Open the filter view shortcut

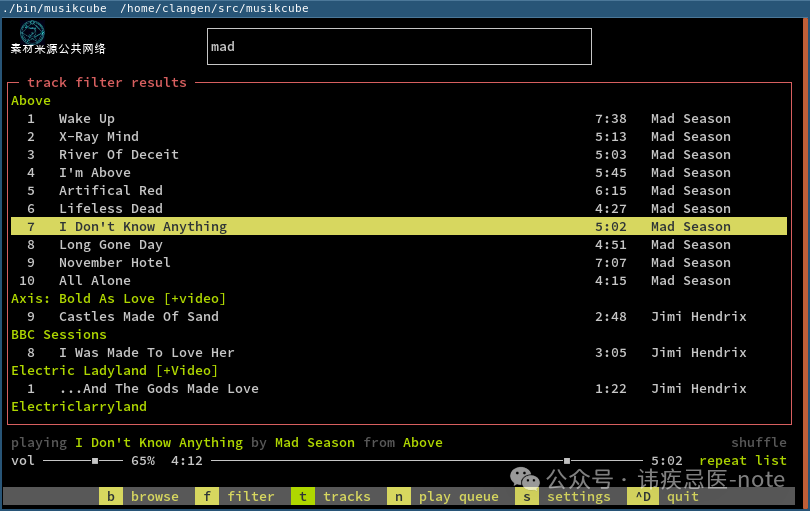pos(235,497)
